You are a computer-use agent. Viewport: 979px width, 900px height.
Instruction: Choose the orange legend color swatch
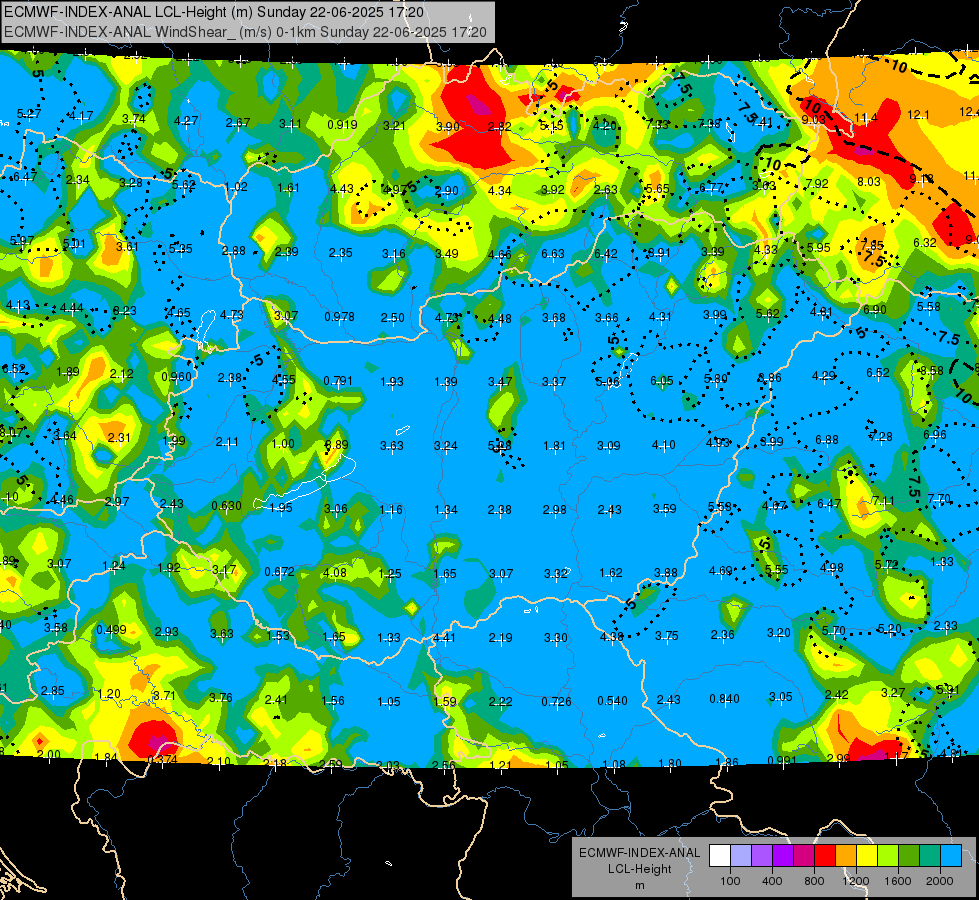(846, 855)
